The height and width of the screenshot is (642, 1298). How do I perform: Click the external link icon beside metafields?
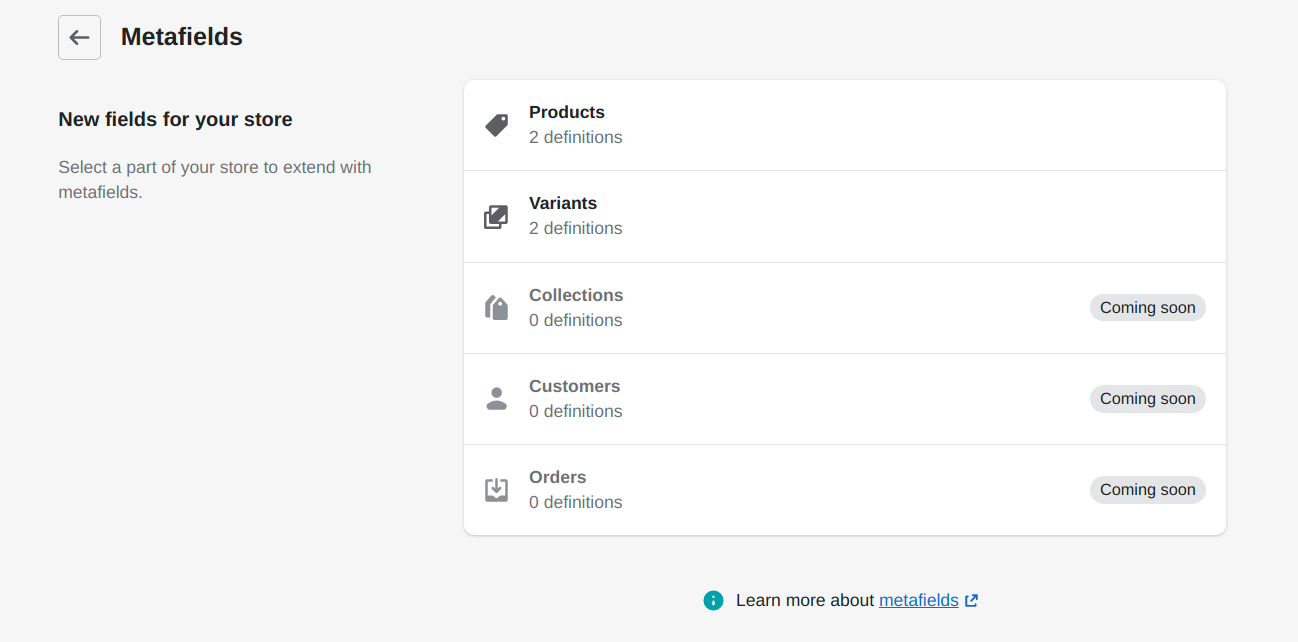tap(971, 601)
